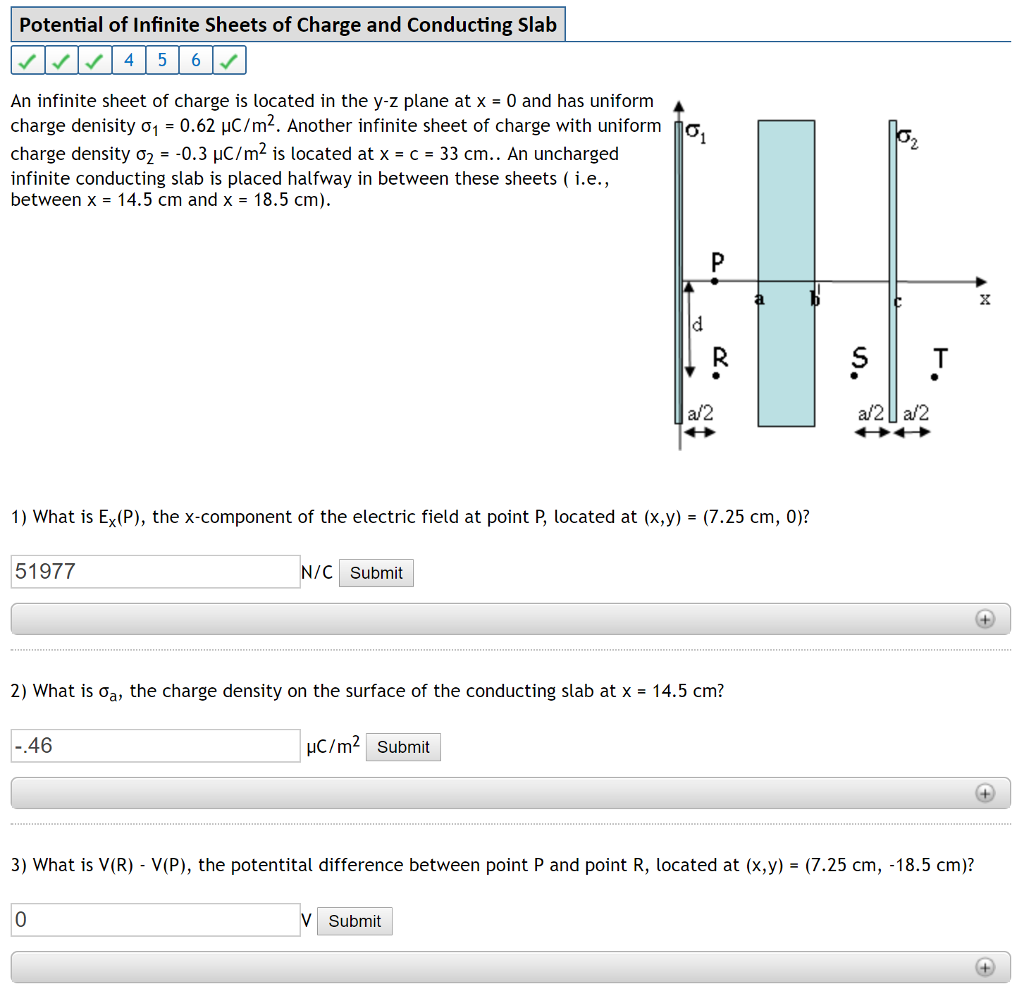The height and width of the screenshot is (996, 1024).
Task: Go to question 6 box
Action: pyautogui.click(x=196, y=61)
